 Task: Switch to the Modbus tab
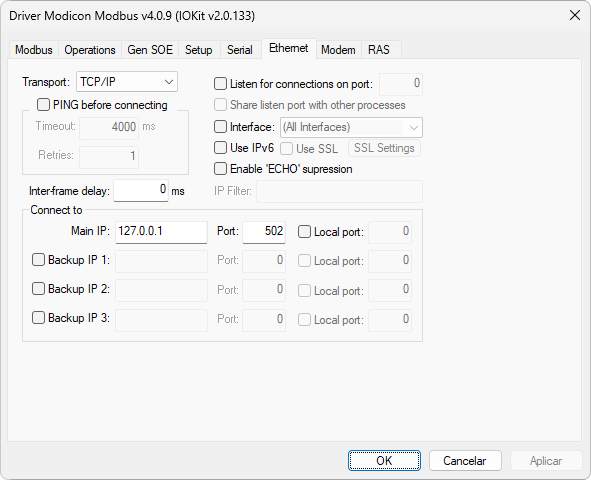(34, 50)
